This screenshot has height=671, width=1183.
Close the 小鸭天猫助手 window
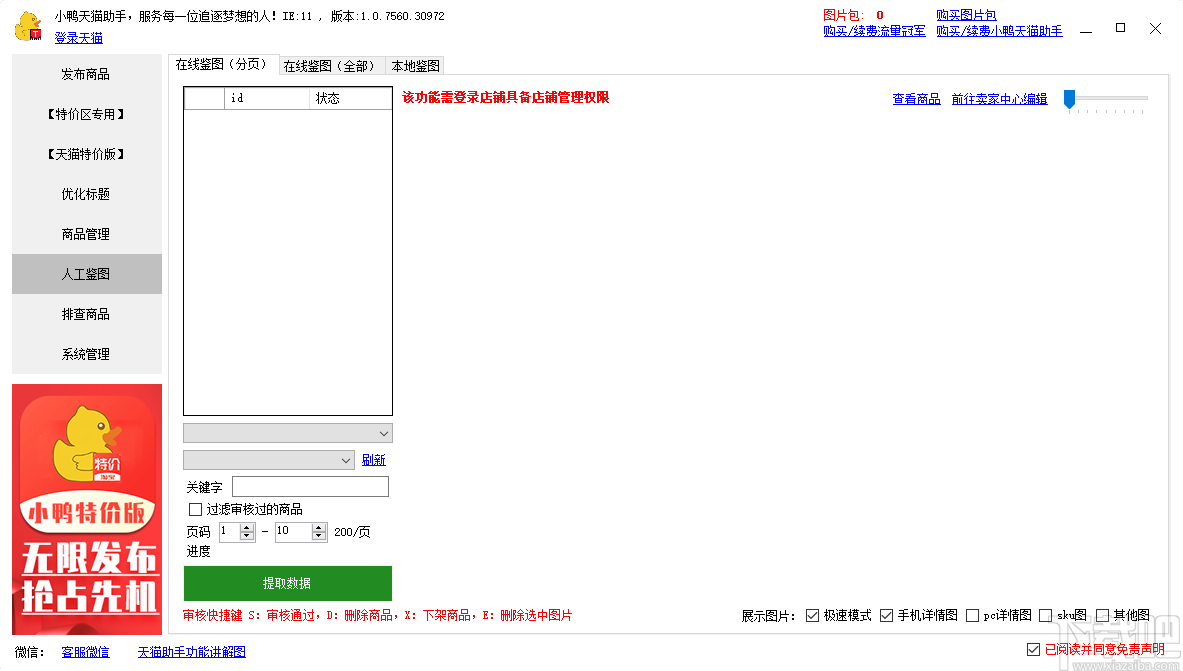pos(1155,28)
